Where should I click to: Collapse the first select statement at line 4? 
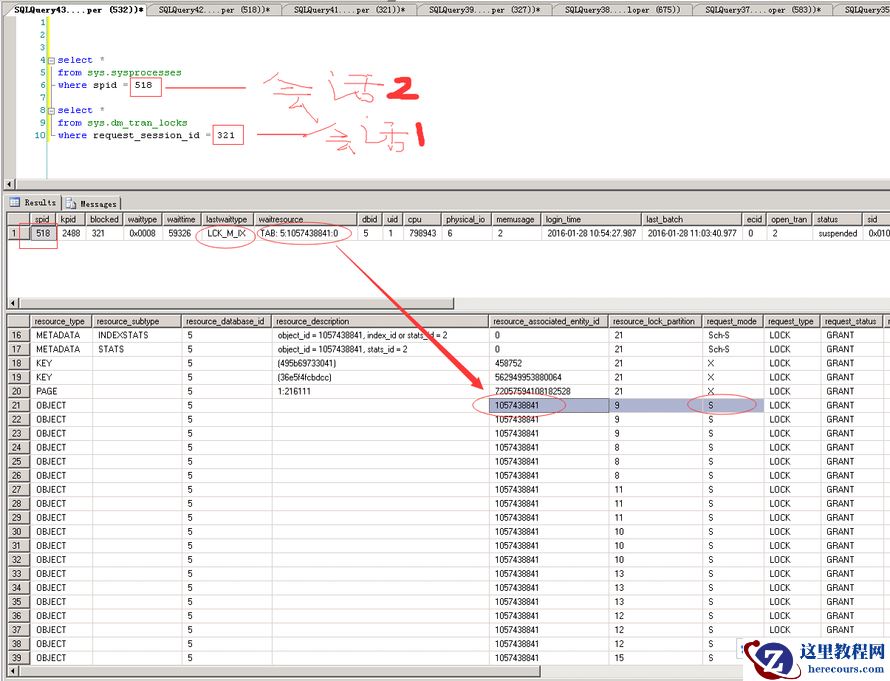51,60
